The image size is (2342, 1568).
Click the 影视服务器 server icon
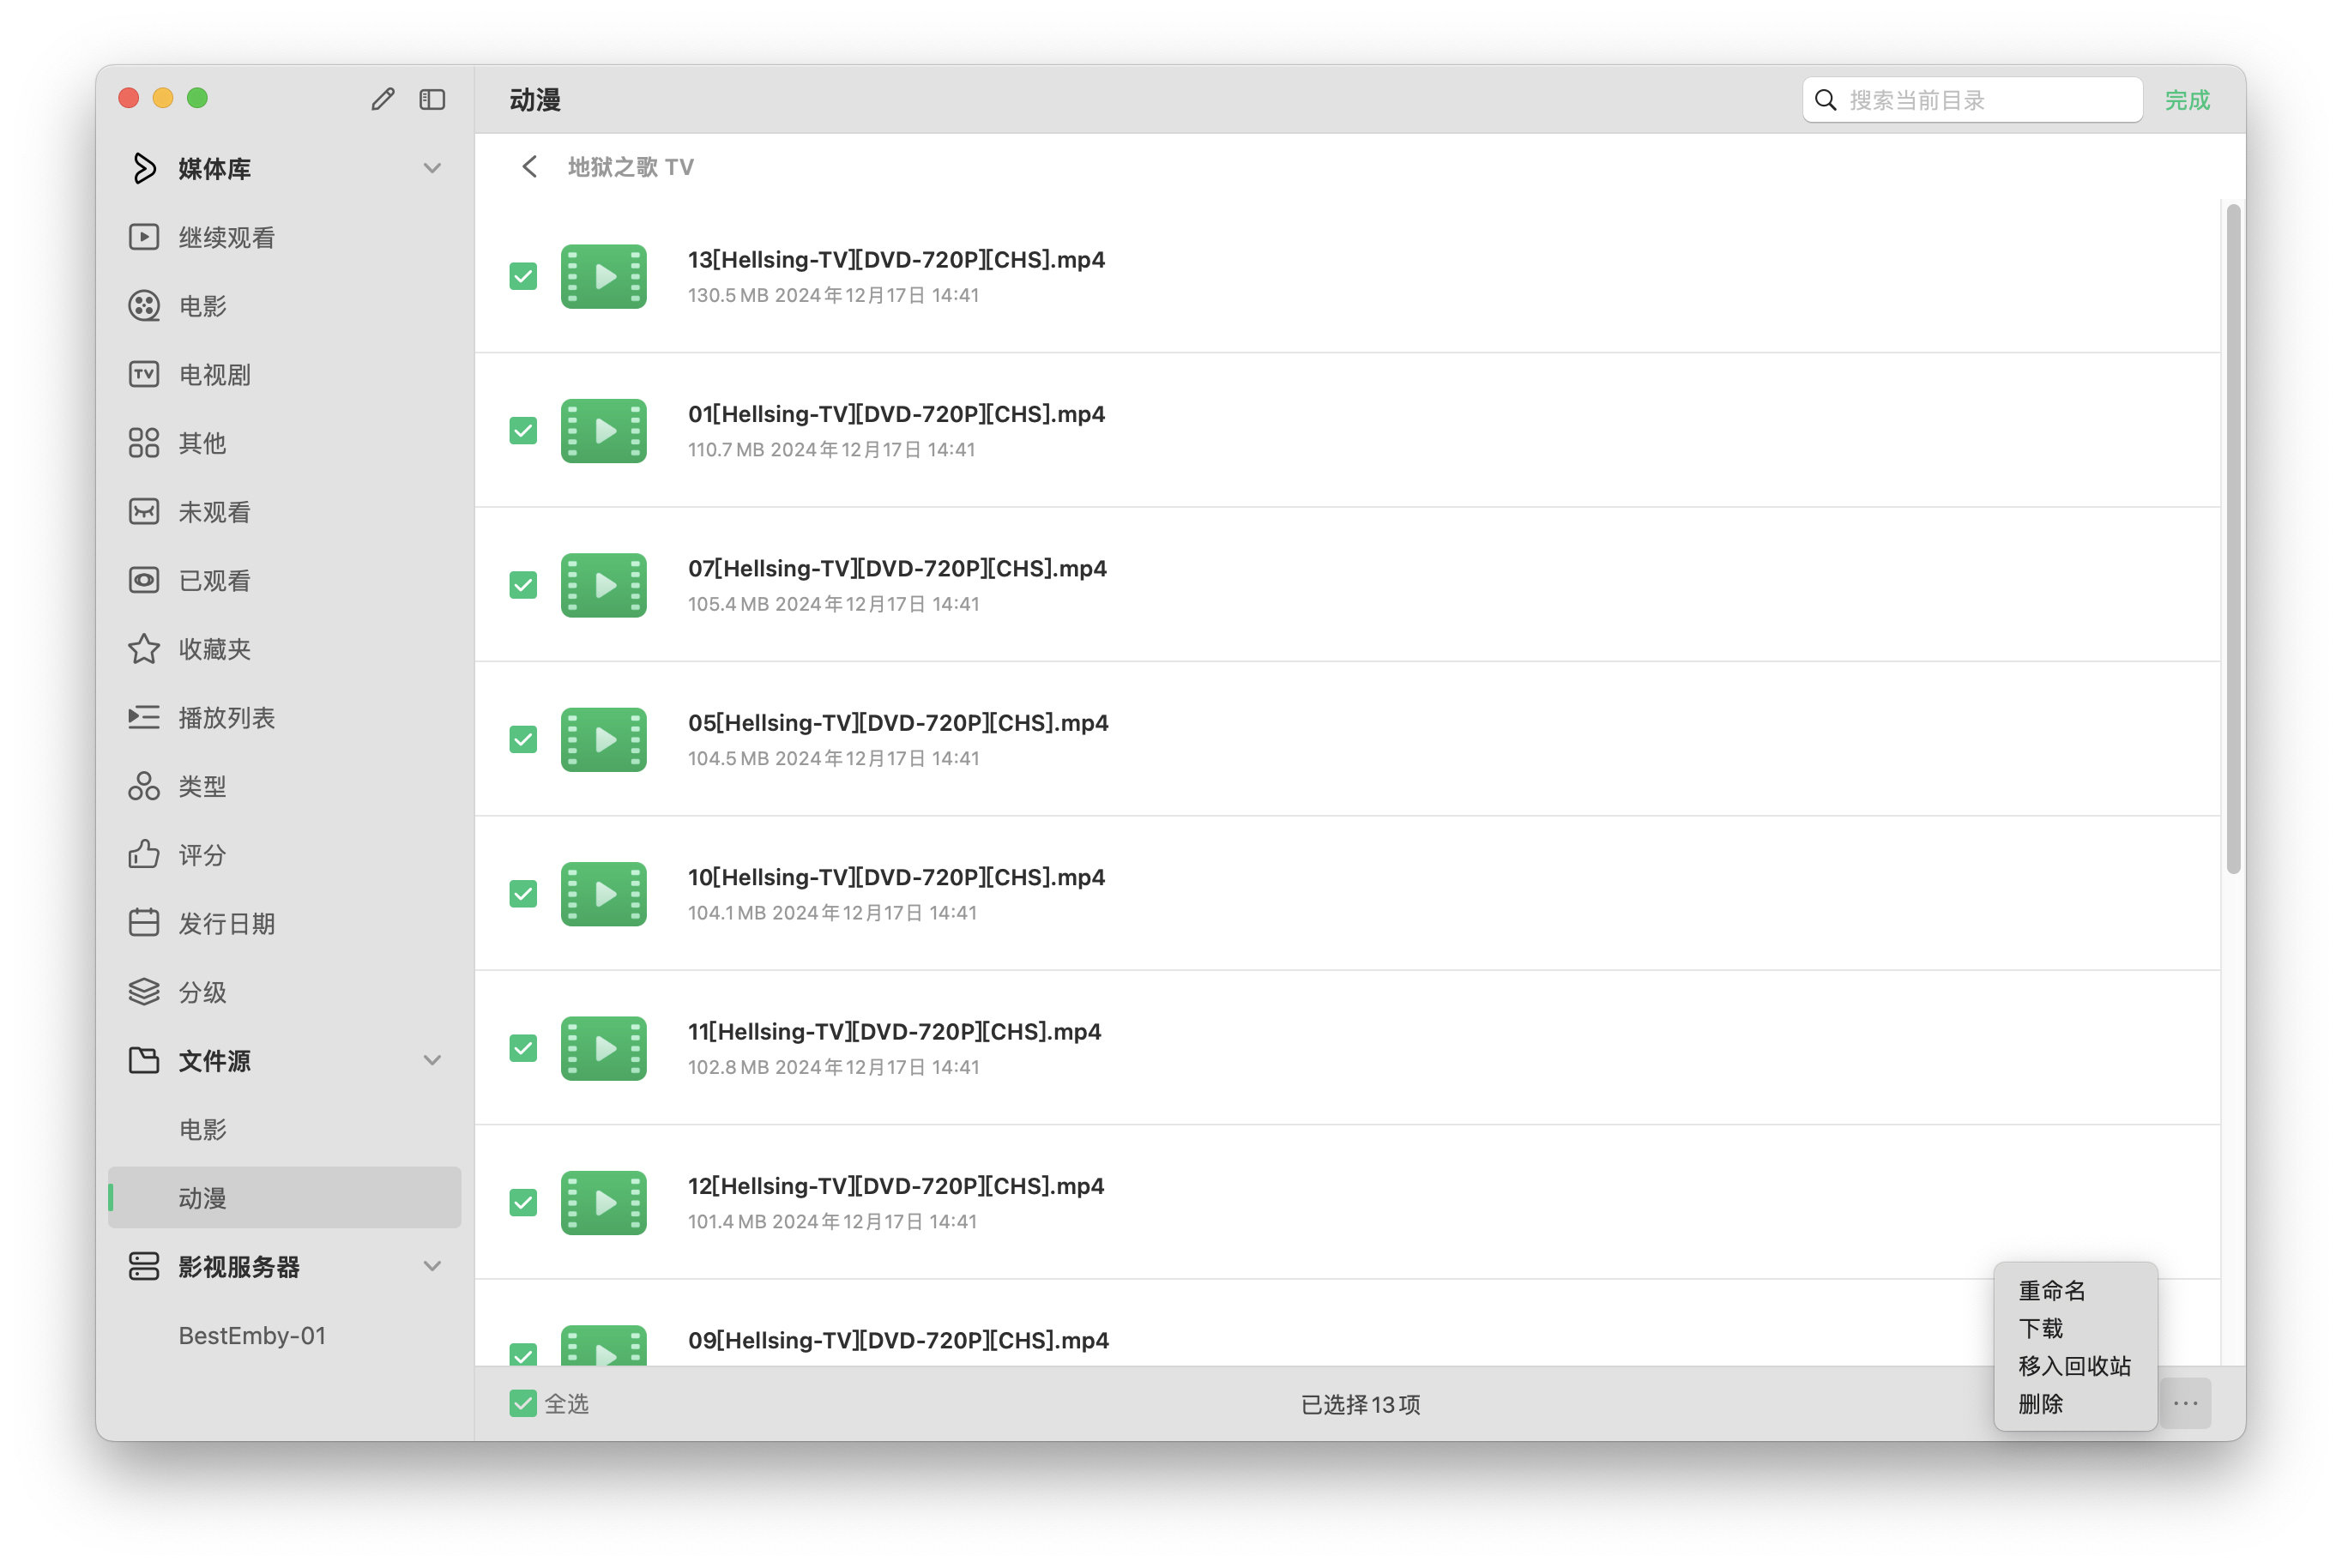point(144,1266)
